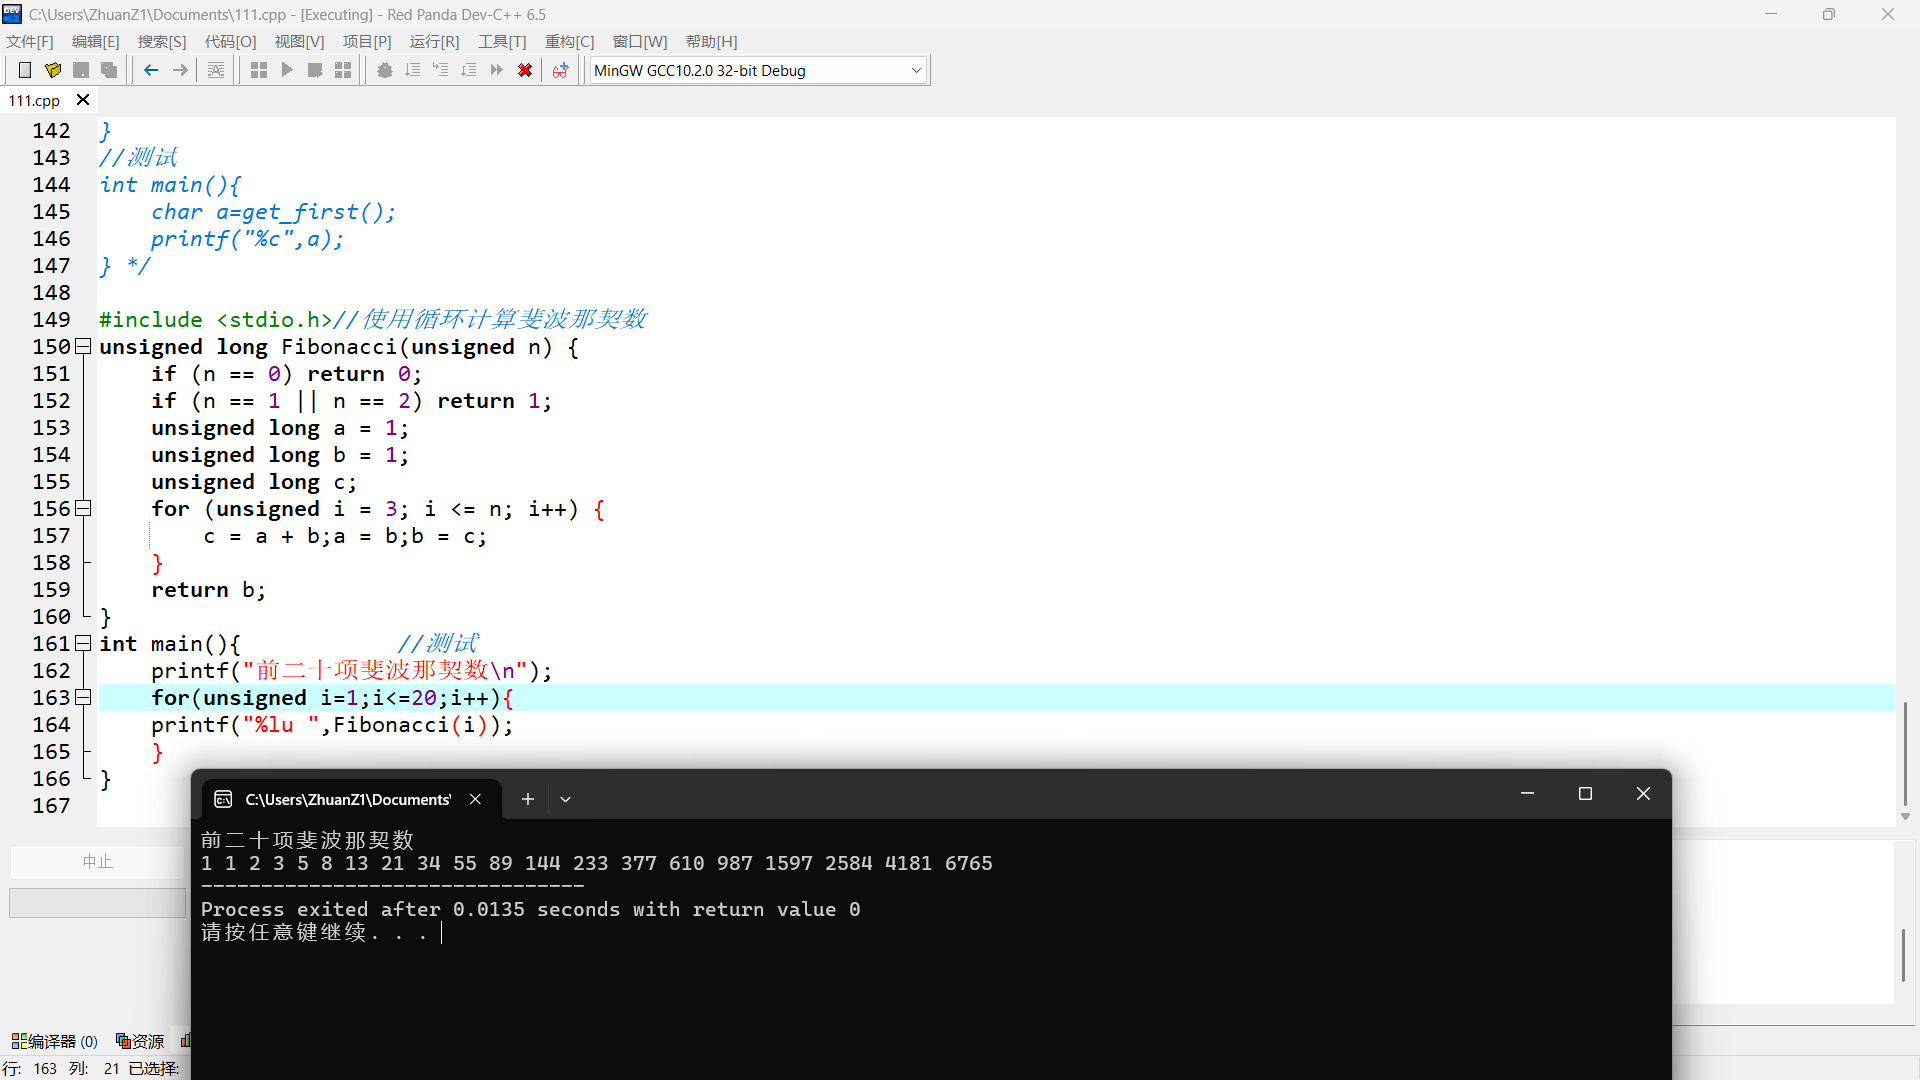Switch to the 编译器 (0) bottom tab
The image size is (1920, 1080).
[x=55, y=1041]
